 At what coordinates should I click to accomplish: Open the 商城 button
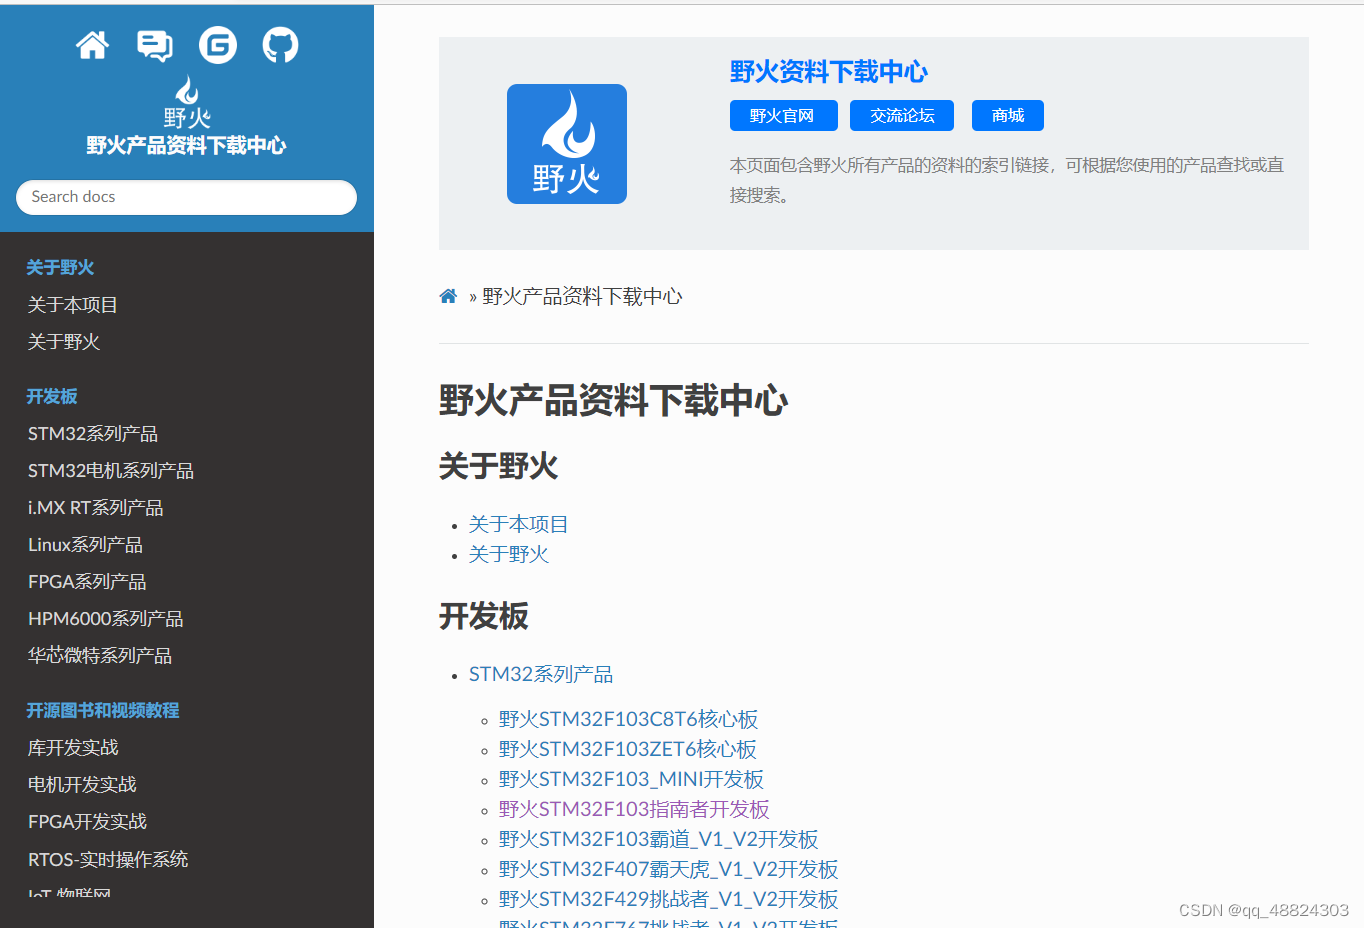tap(1008, 116)
